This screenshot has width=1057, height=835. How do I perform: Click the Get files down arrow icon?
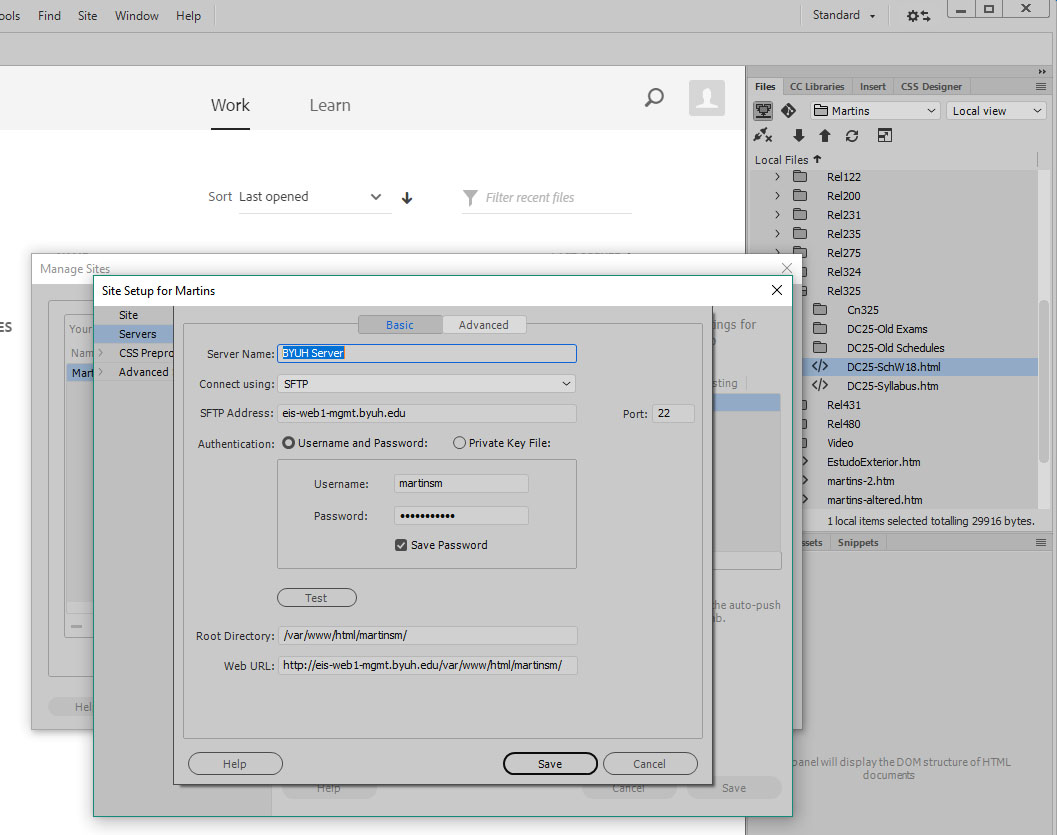[x=798, y=136]
